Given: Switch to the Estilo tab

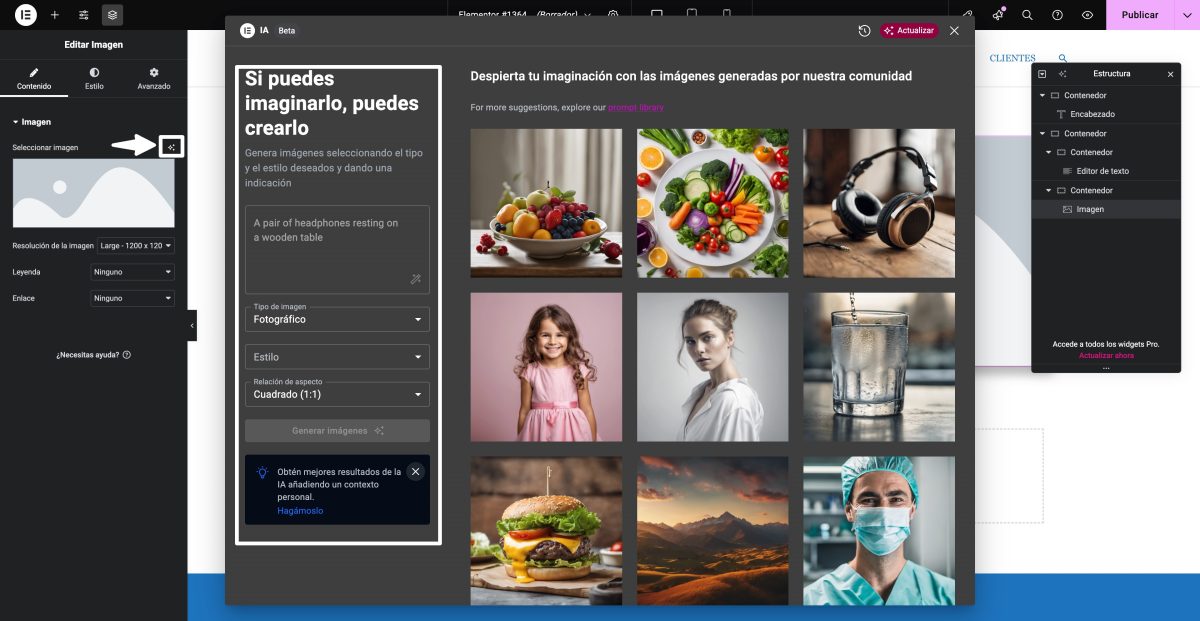Looking at the screenshot, I should (94, 79).
